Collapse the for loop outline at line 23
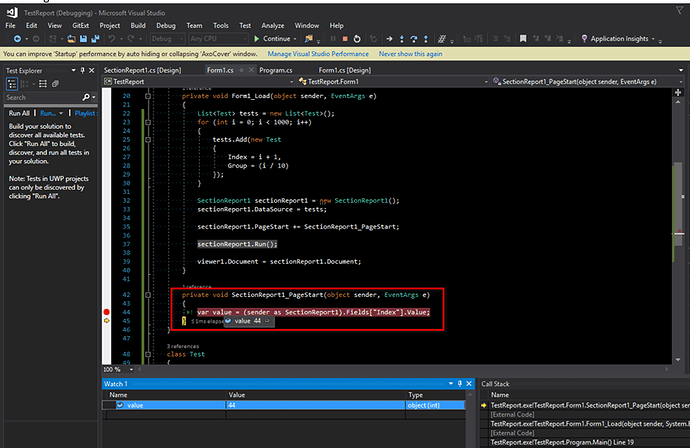690x448 pixels. click(148, 122)
